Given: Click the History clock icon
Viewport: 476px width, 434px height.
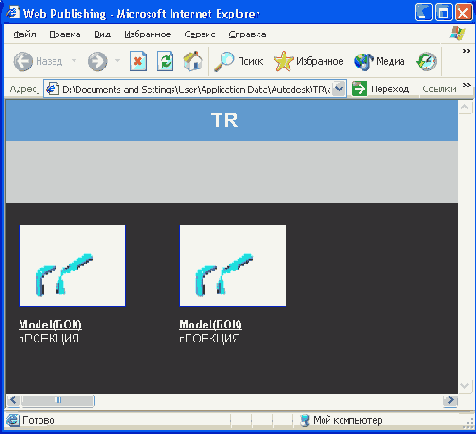Looking at the screenshot, I should [426, 61].
